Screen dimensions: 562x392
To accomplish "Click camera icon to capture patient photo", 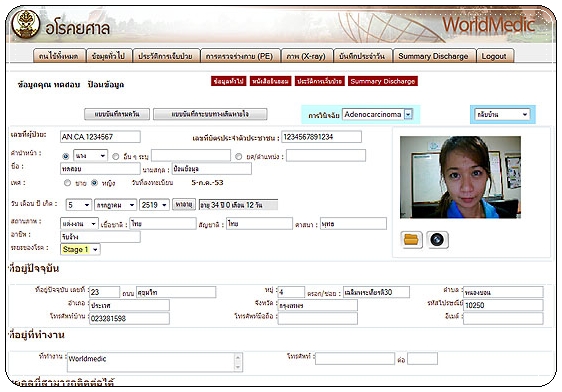I will [x=437, y=240].
